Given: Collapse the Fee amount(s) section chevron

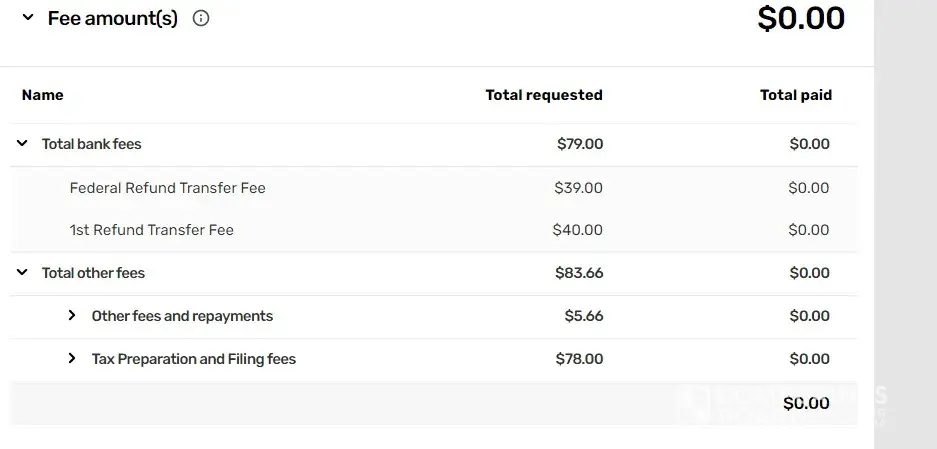Looking at the screenshot, I should (x=27, y=18).
